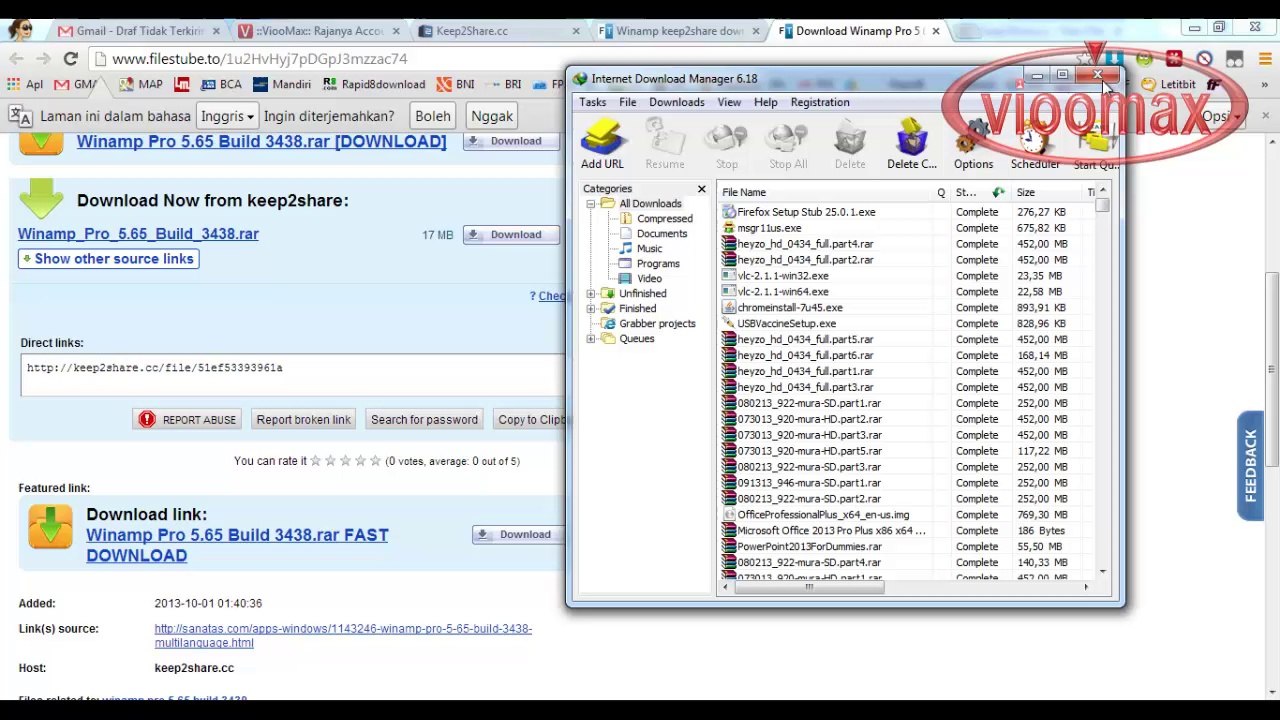Select 'PowerPoint2013ForDummies.rar' in the list
The height and width of the screenshot is (720, 1280).
(x=908, y=547)
